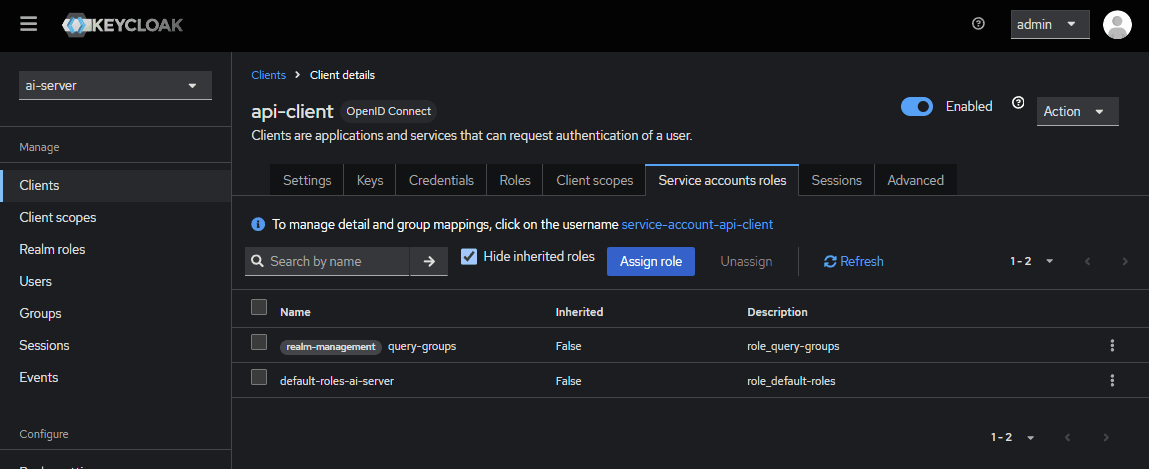Image resolution: width=1149 pixels, height=469 pixels.
Task: Open help icon next to Enabled
Action: 1017,103
